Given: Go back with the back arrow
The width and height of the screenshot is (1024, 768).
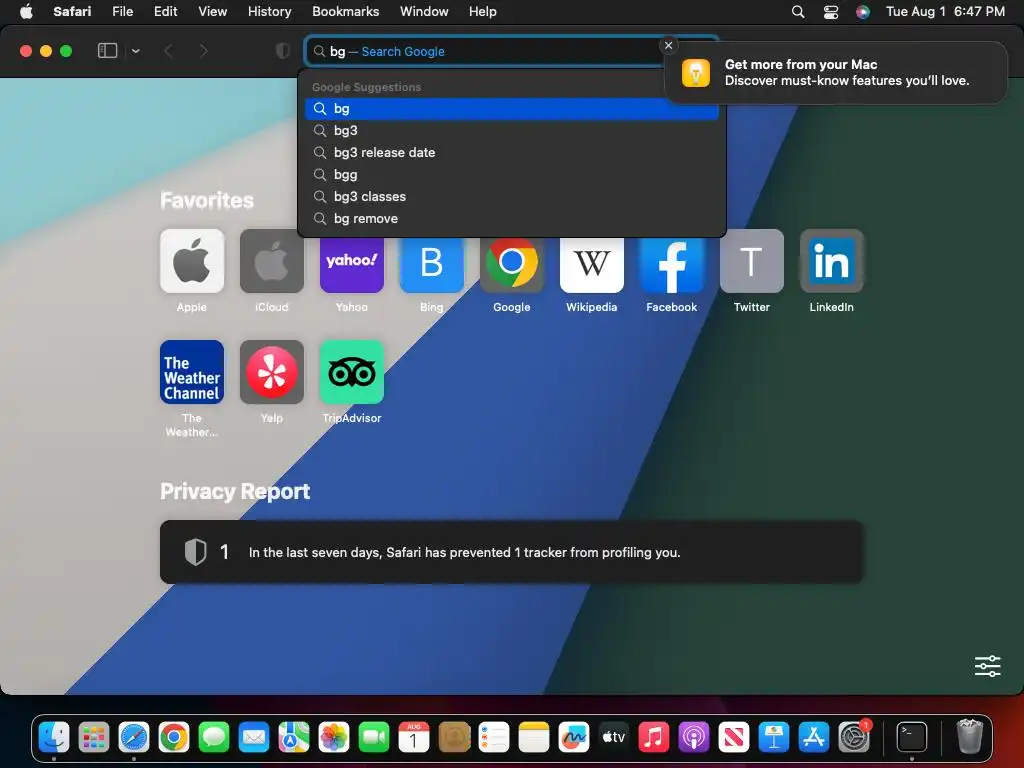Looking at the screenshot, I should [168, 51].
